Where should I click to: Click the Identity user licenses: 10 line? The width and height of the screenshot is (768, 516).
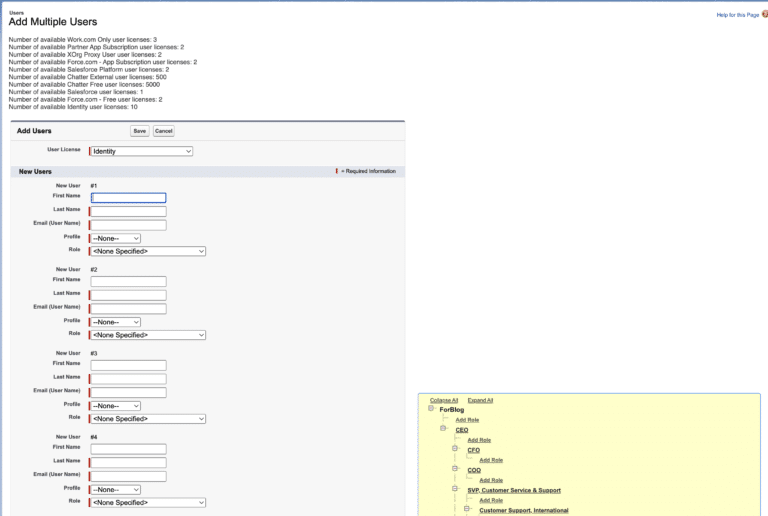pos(73,107)
